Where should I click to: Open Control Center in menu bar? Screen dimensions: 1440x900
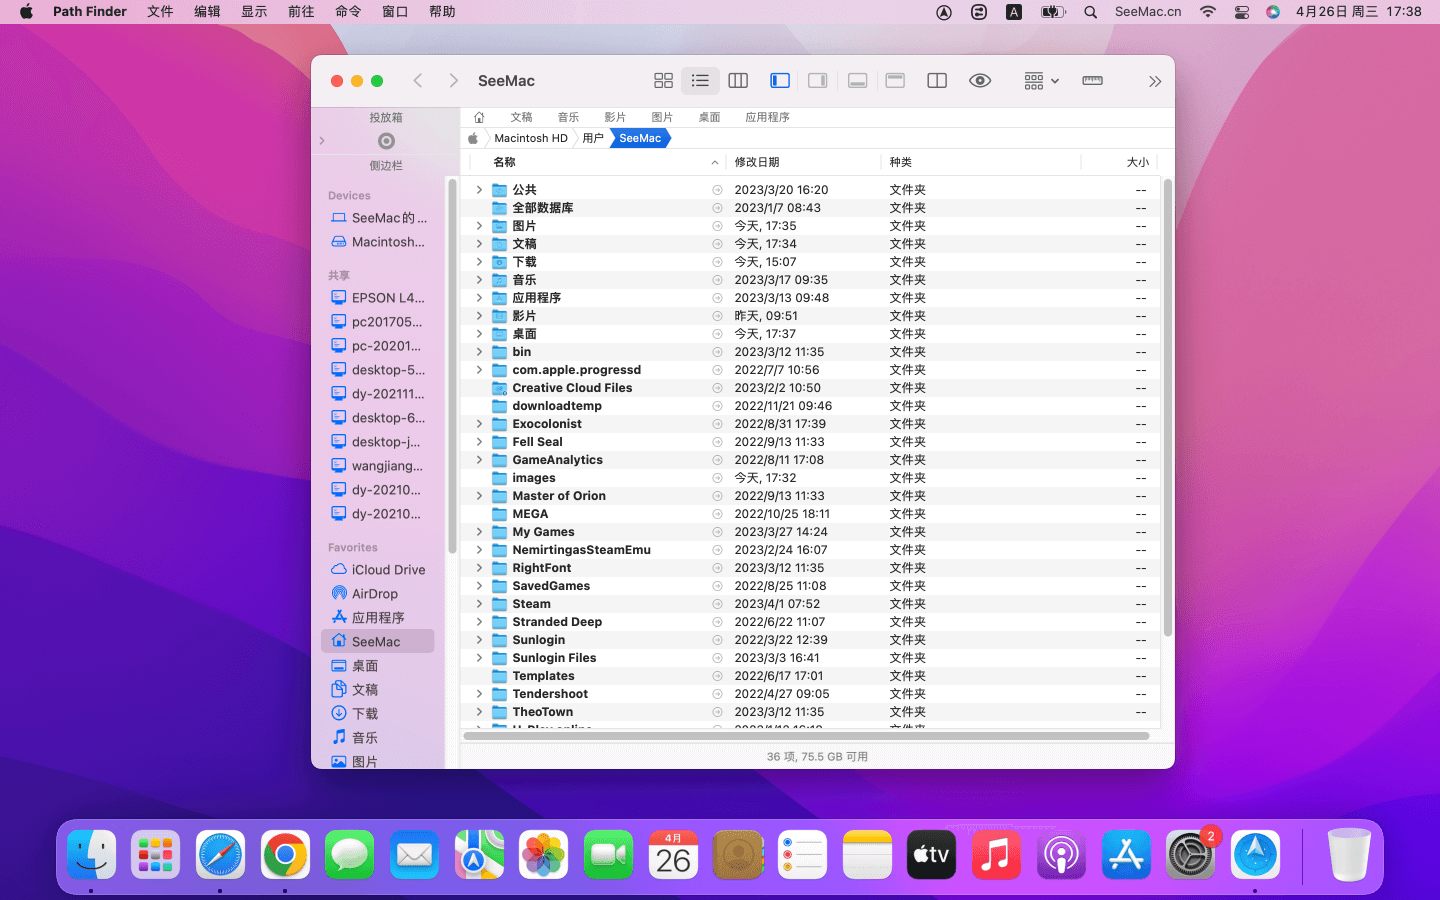point(1241,12)
